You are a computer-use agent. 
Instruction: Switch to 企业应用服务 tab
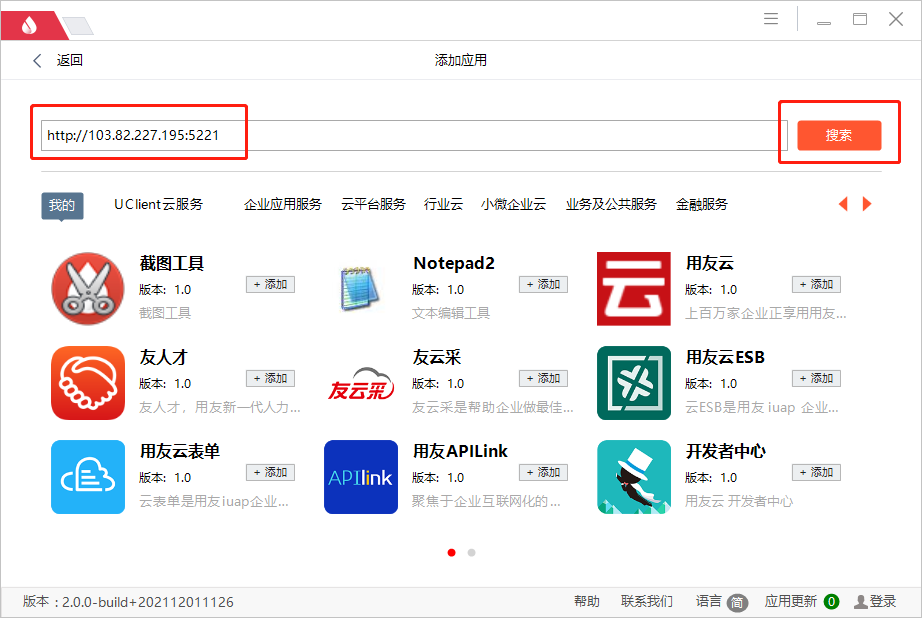[283, 204]
